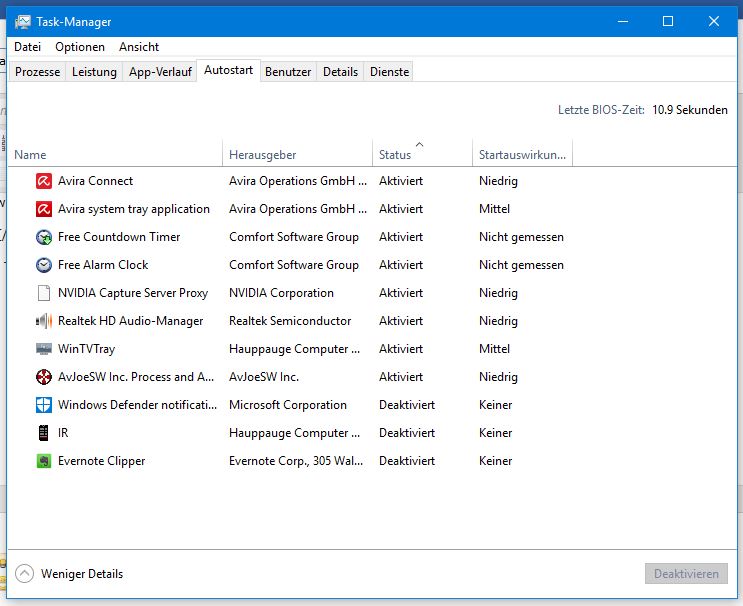Sort by the Startauswirkungen column header
The image size is (743, 606).
(522, 154)
